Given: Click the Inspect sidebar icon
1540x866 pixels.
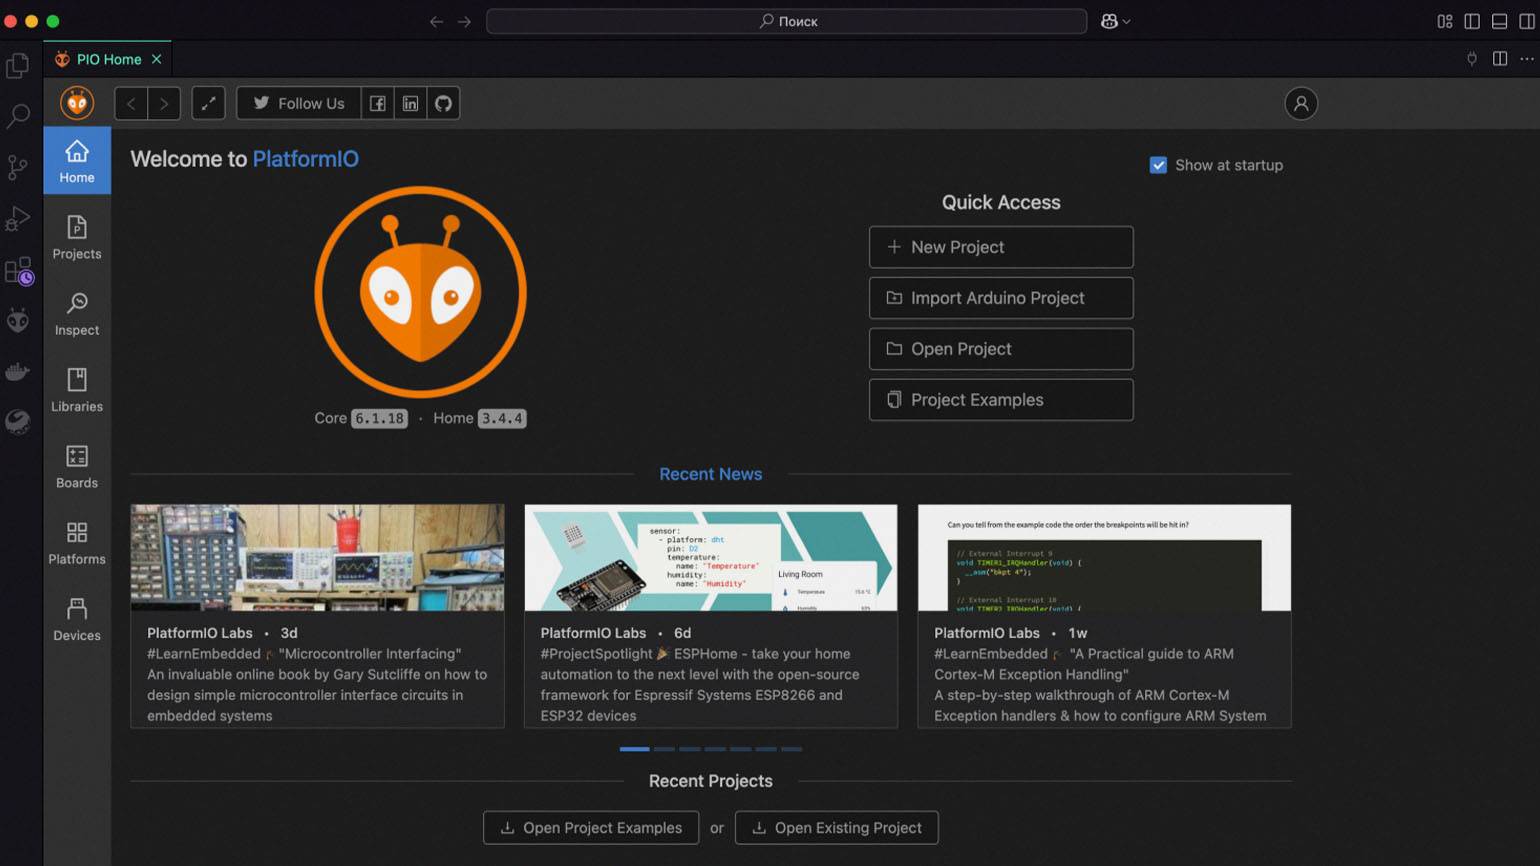Looking at the screenshot, I should 77,314.
